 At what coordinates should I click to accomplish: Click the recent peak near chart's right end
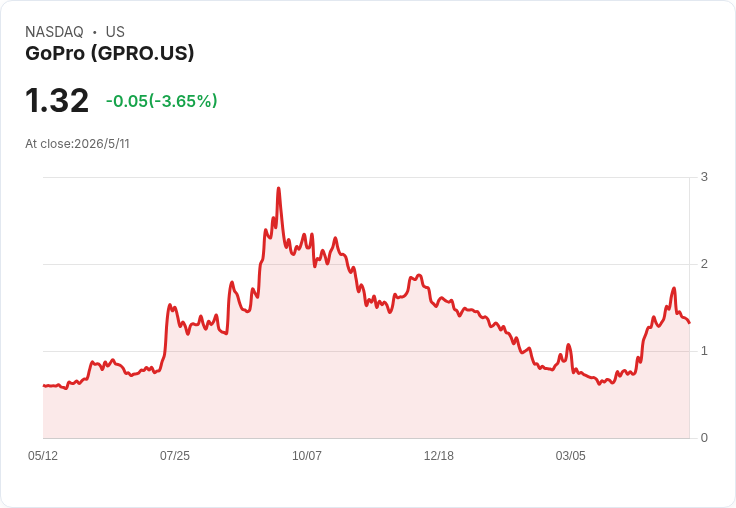pos(674,288)
